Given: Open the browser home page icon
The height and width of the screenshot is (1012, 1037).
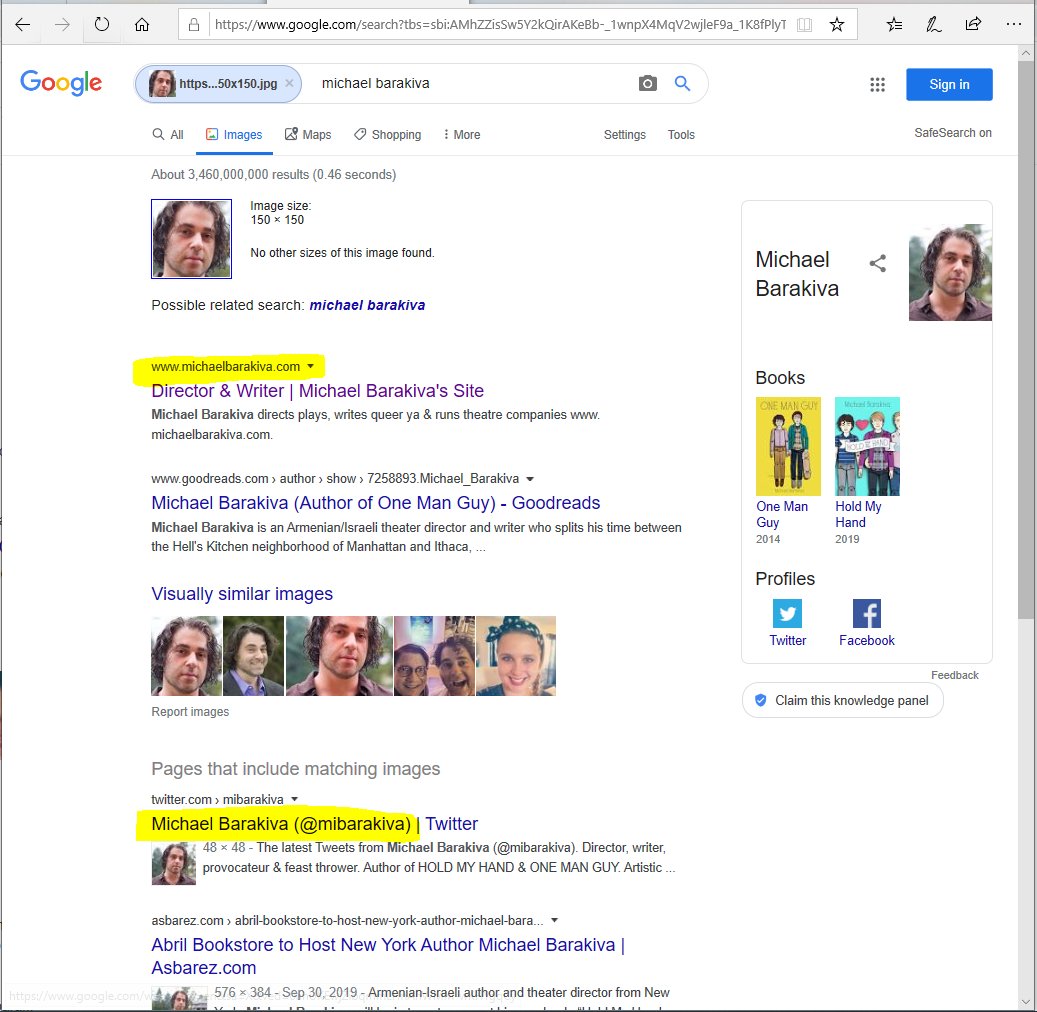Looking at the screenshot, I should tap(142, 25).
